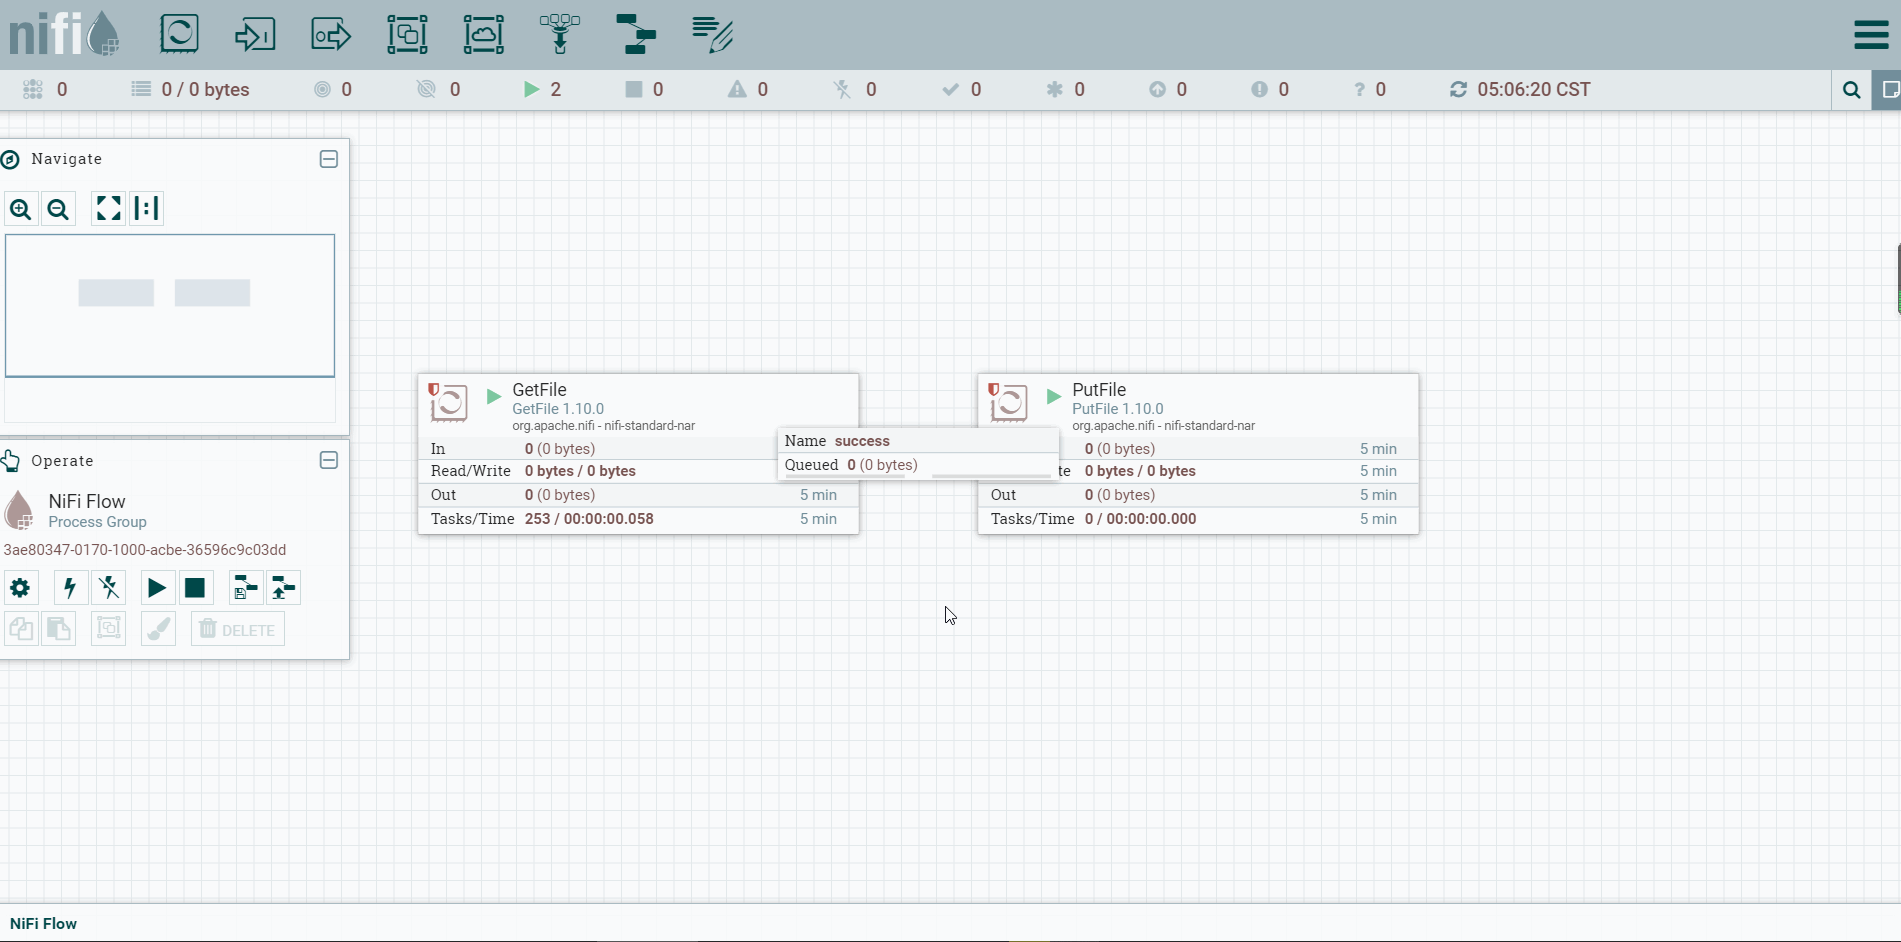
Task: Select the Remote Process Group icon
Action: 483,34
